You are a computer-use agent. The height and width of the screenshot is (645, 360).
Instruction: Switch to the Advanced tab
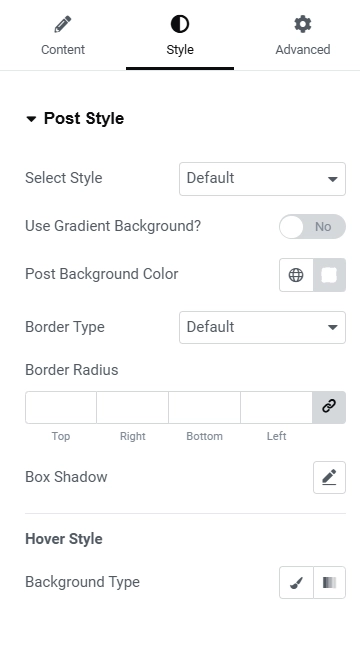[x=303, y=36]
